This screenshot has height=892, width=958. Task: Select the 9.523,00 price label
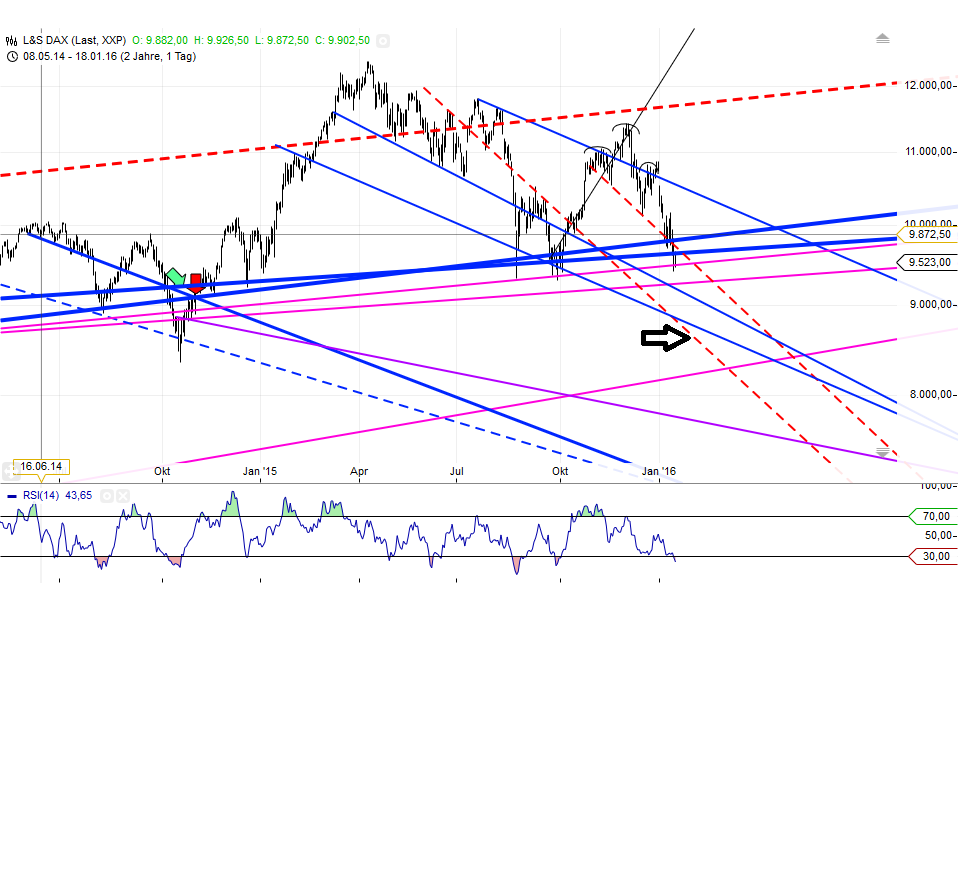point(929,263)
